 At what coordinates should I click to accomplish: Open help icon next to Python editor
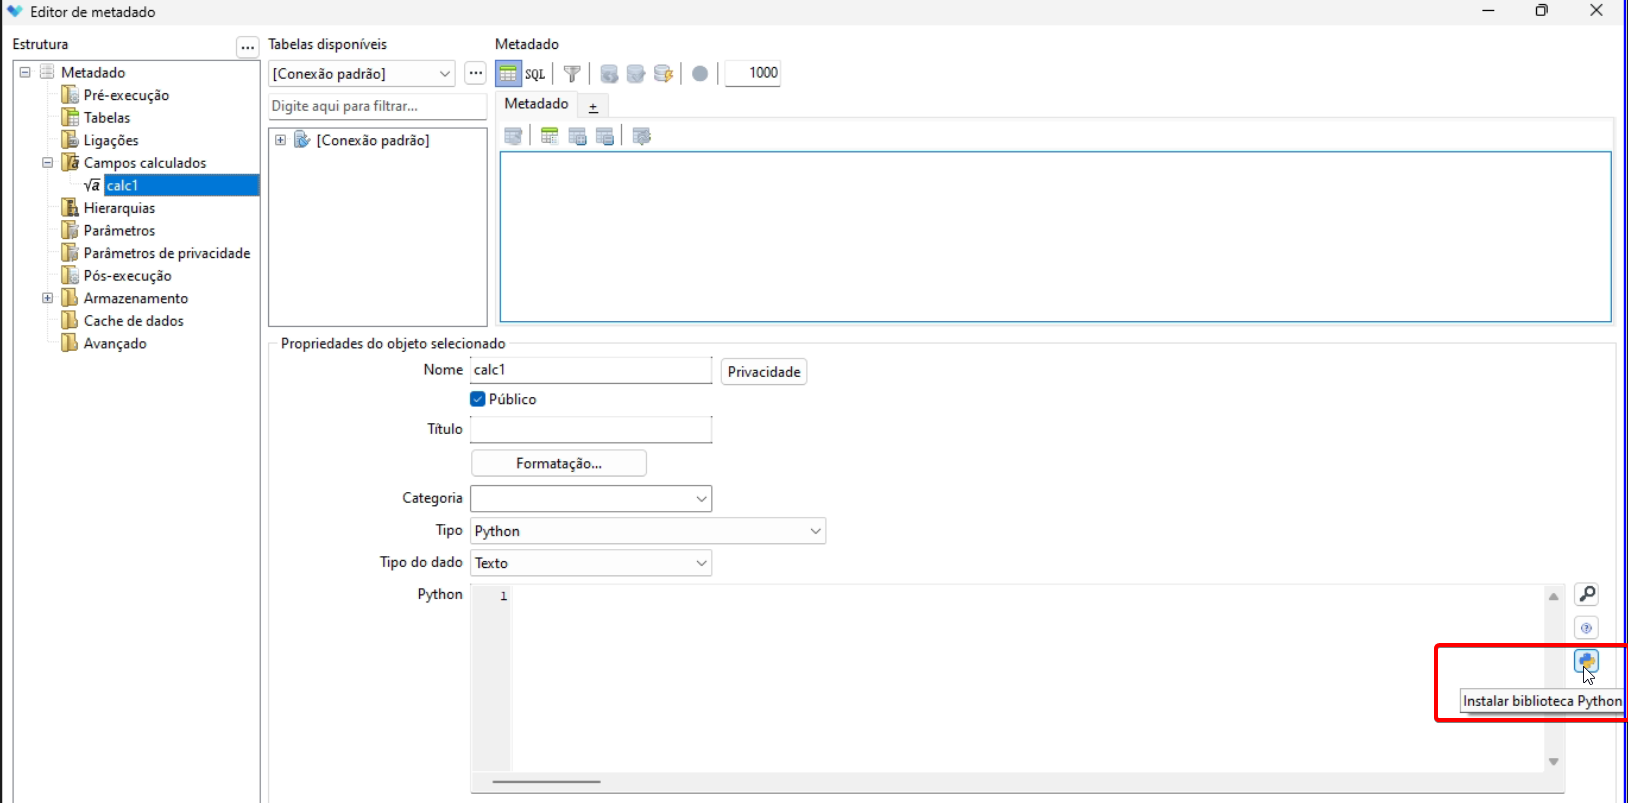(1586, 628)
